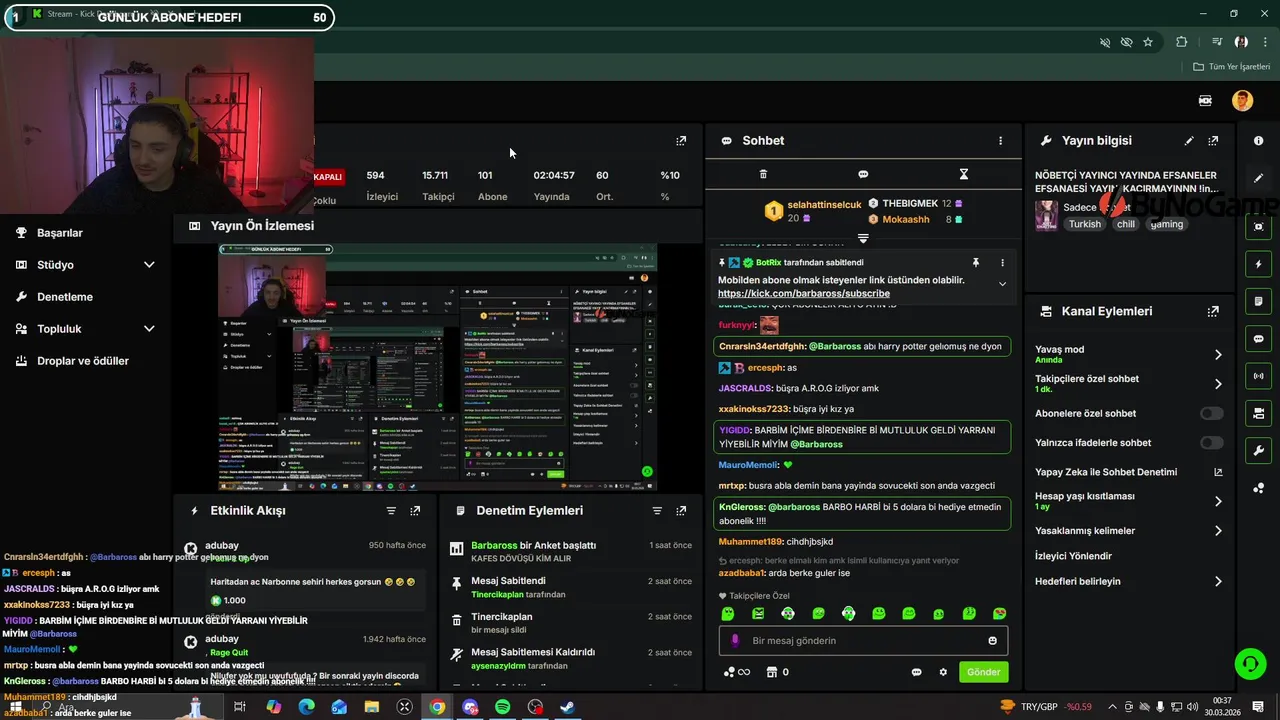The height and width of the screenshot is (720, 1280).
Task: Select the gaming tag
Action: [x=1166, y=224]
